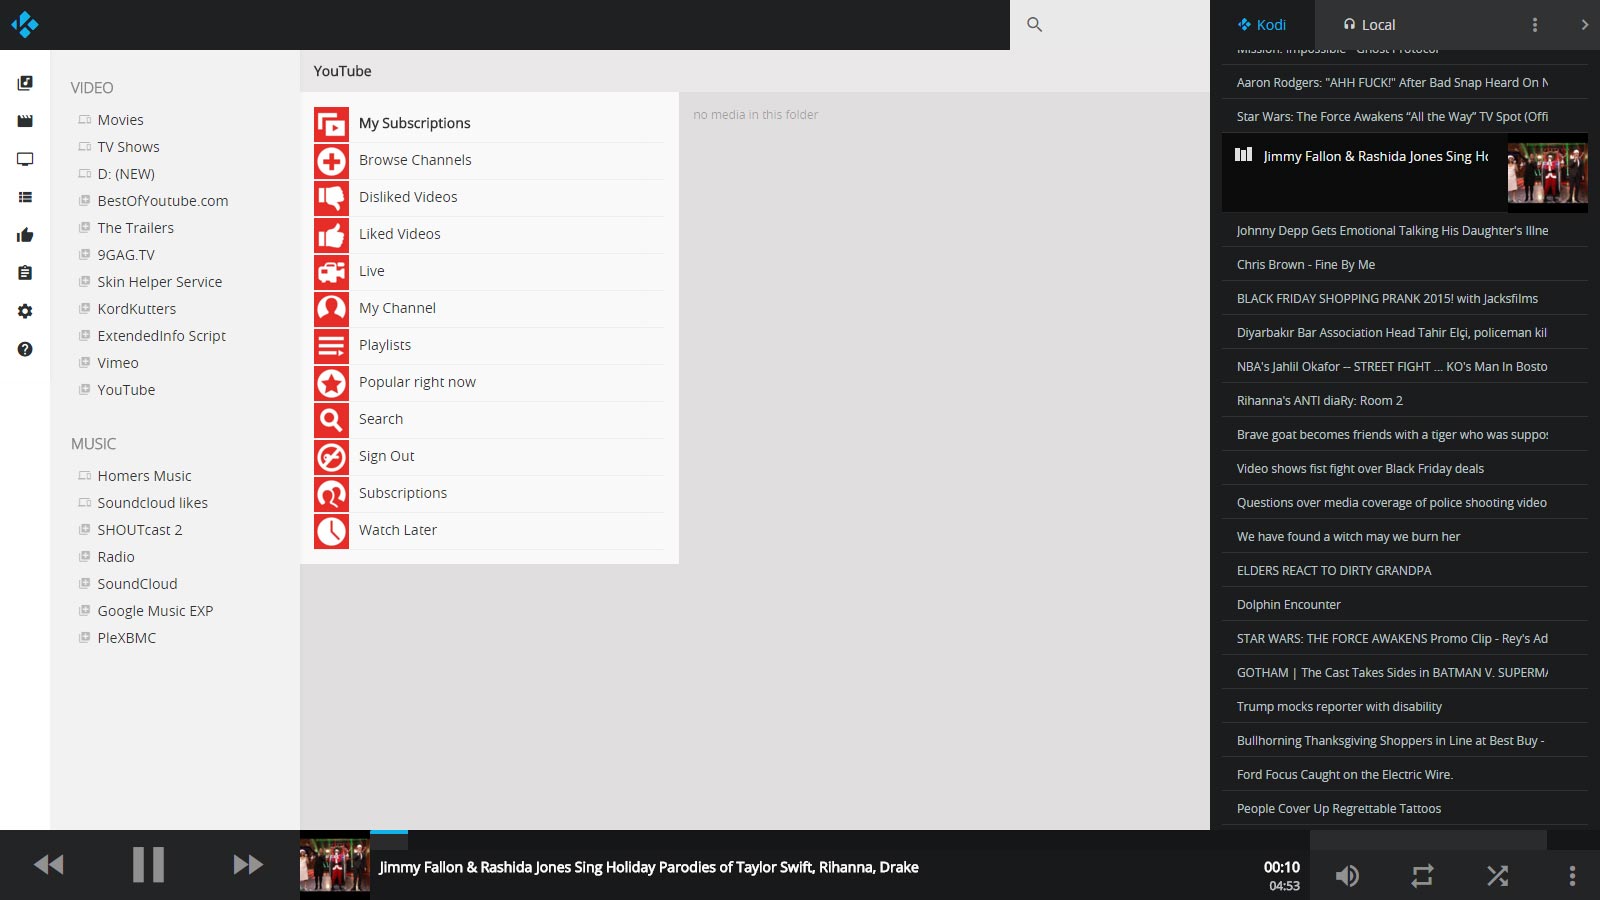
Task: Open the SHOUTcast 2 addon
Action: (139, 530)
